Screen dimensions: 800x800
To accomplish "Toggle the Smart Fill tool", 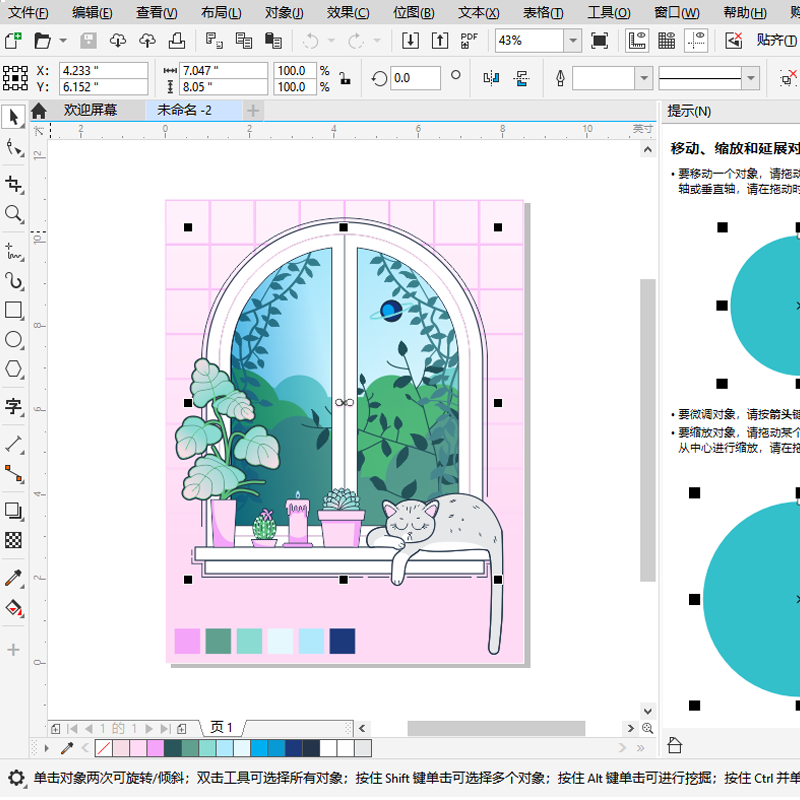I will 14,609.
